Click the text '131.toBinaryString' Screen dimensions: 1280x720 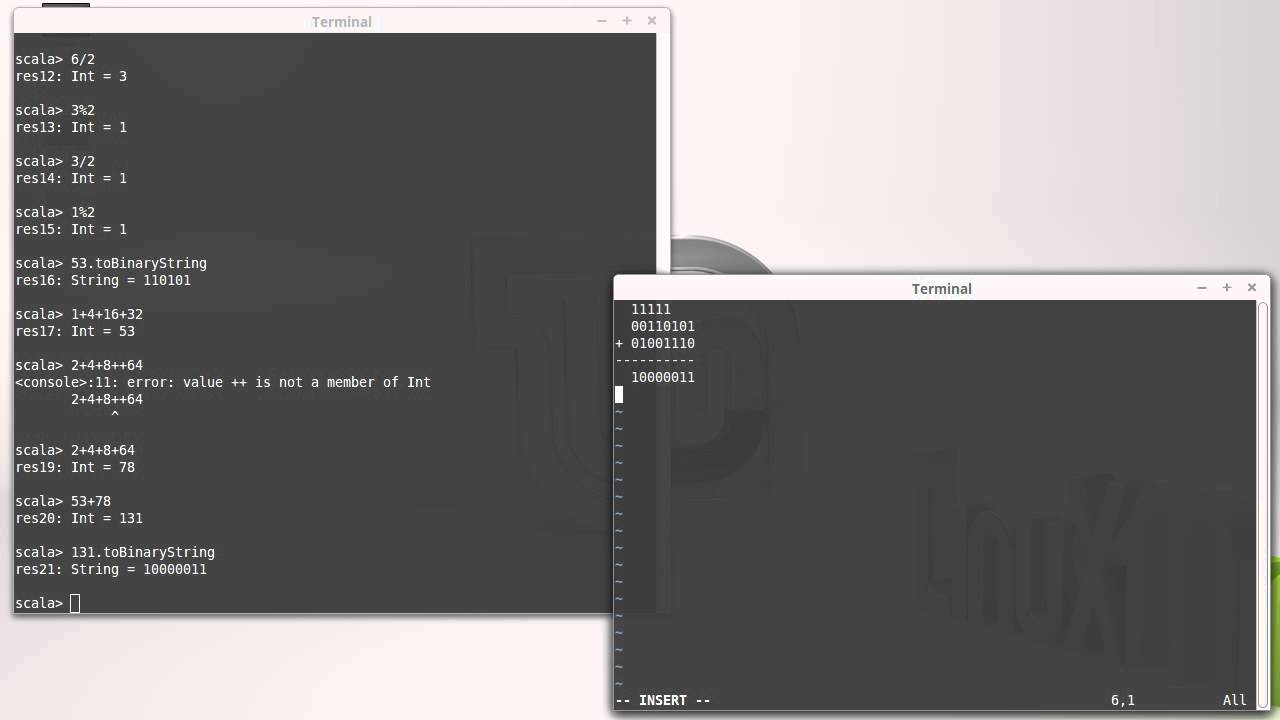point(143,552)
